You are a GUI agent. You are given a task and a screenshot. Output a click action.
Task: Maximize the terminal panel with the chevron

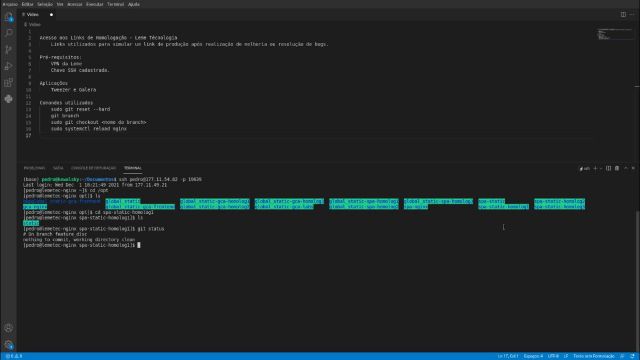tap(626, 168)
